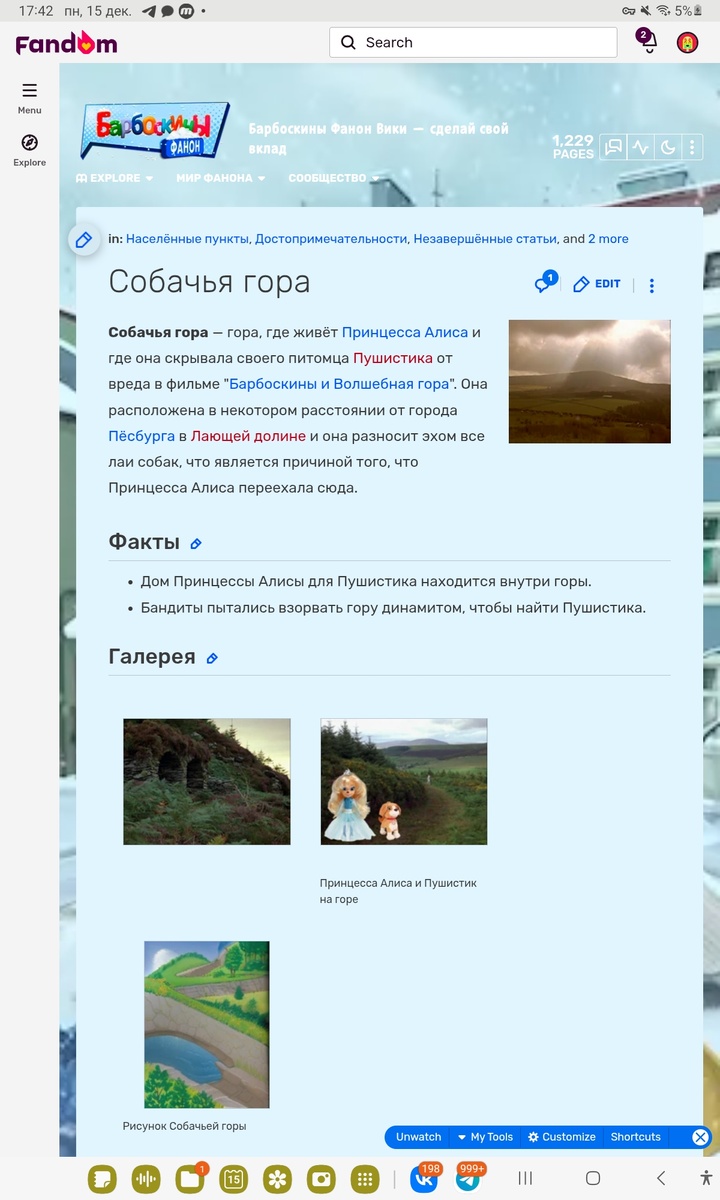Open the Telegram app with 999+ badge
This screenshot has height=1200, width=720.
coord(468,1179)
